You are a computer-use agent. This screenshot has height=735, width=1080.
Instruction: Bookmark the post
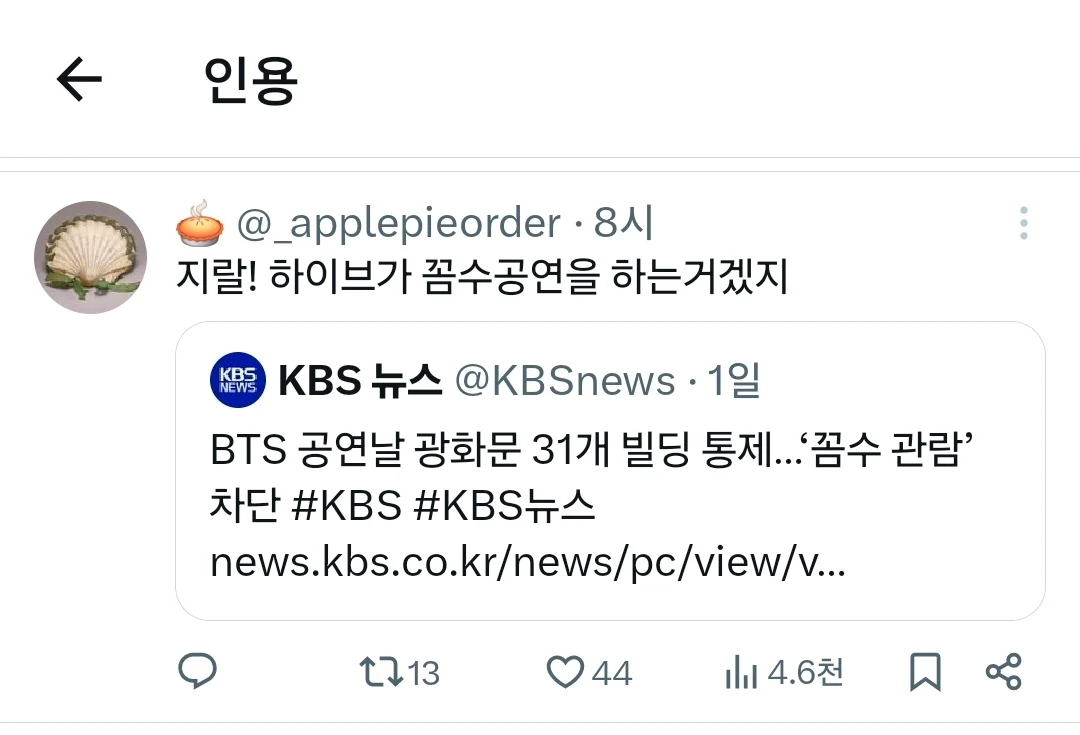click(925, 672)
